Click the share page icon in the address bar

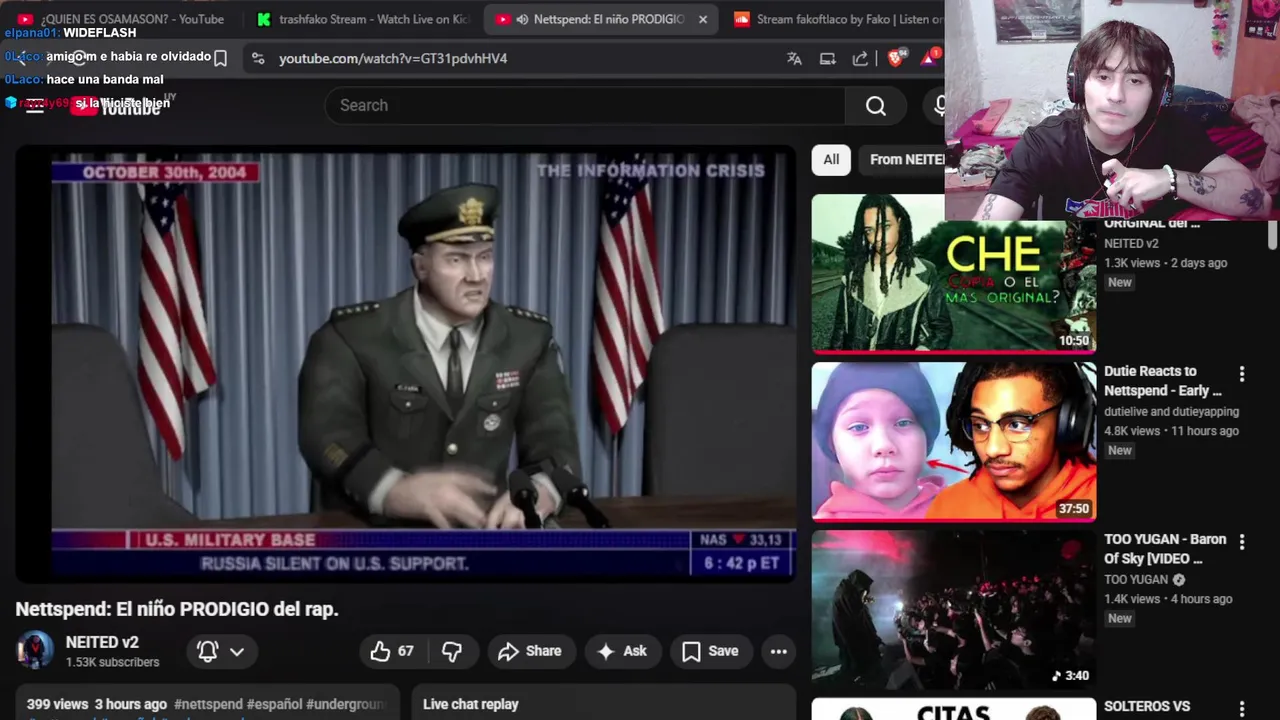coord(860,58)
